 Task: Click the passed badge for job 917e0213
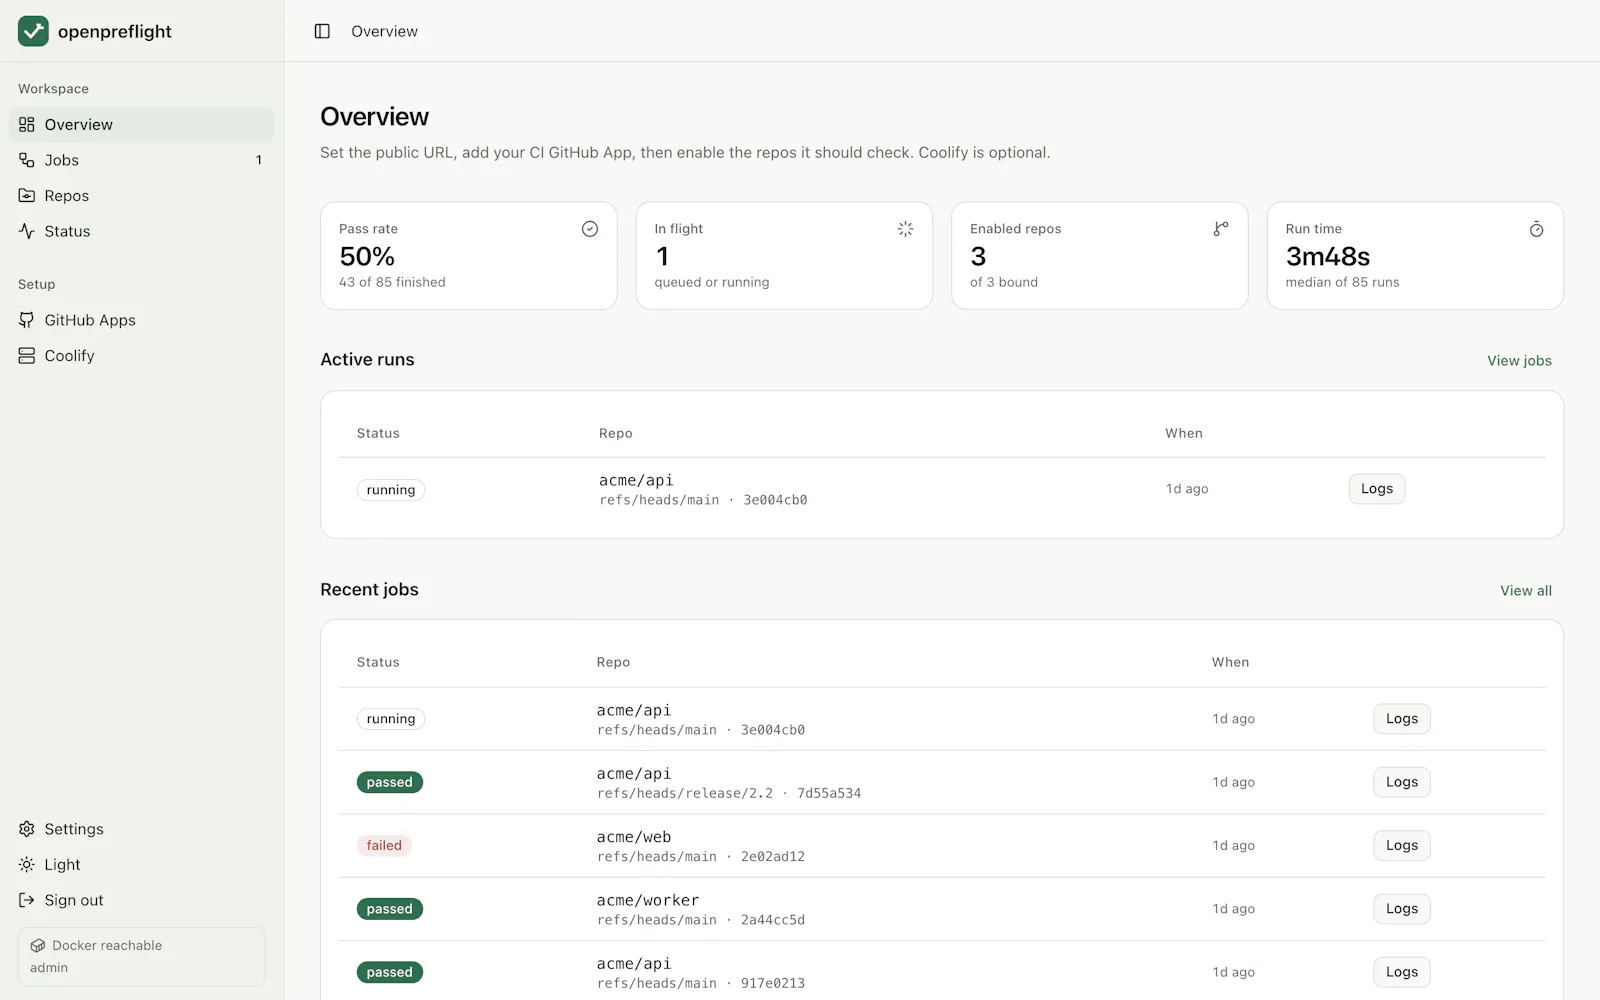(390, 972)
